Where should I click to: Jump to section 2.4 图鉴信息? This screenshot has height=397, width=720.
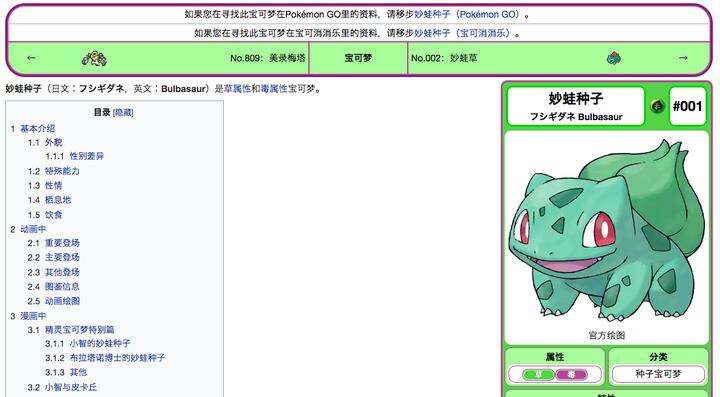click(x=62, y=286)
